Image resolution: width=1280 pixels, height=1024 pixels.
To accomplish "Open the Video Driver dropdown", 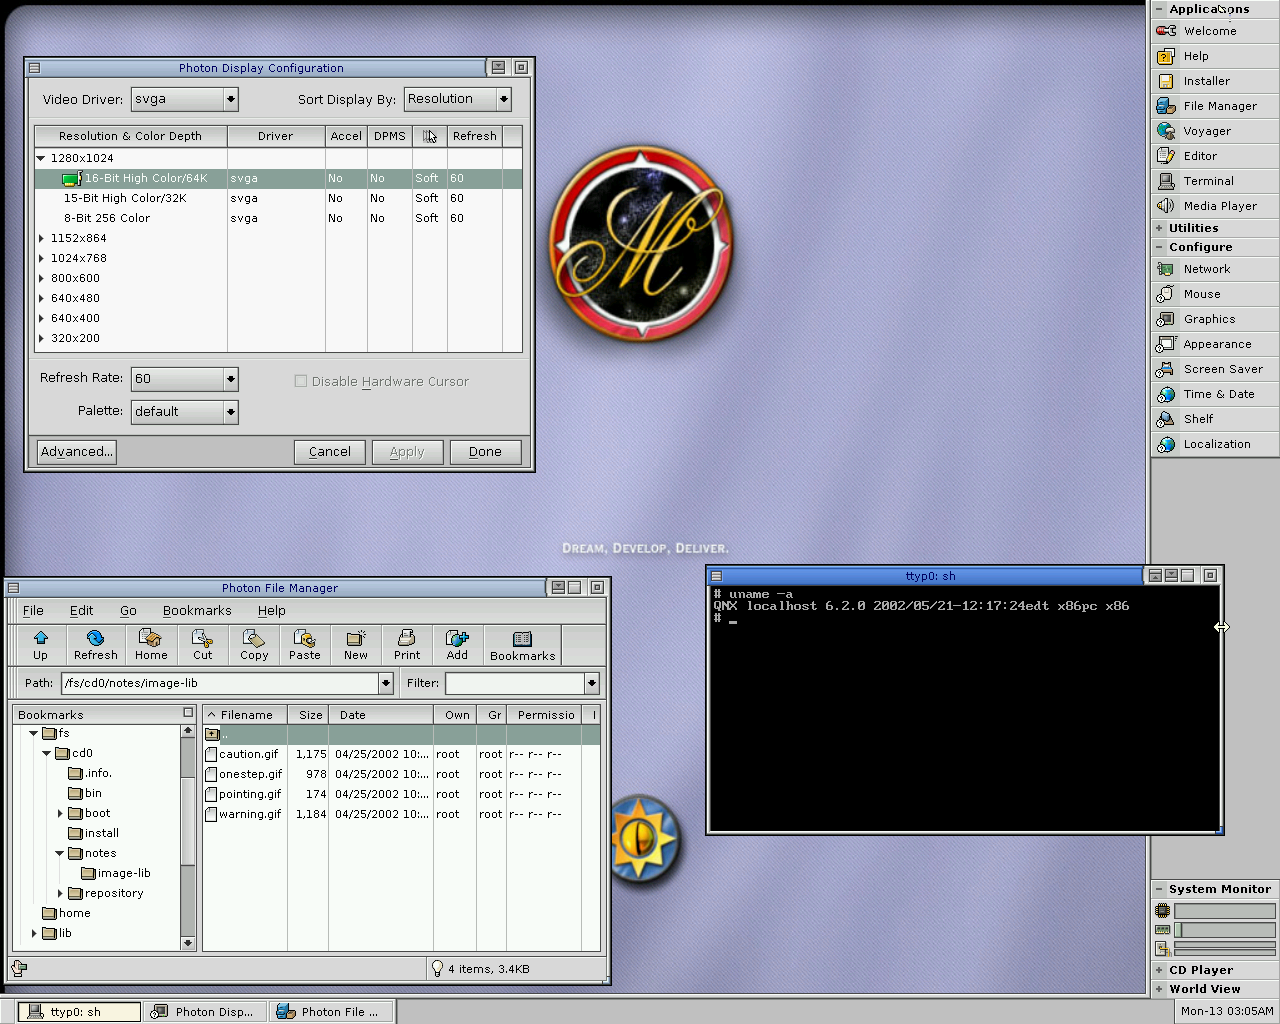I will 231,99.
